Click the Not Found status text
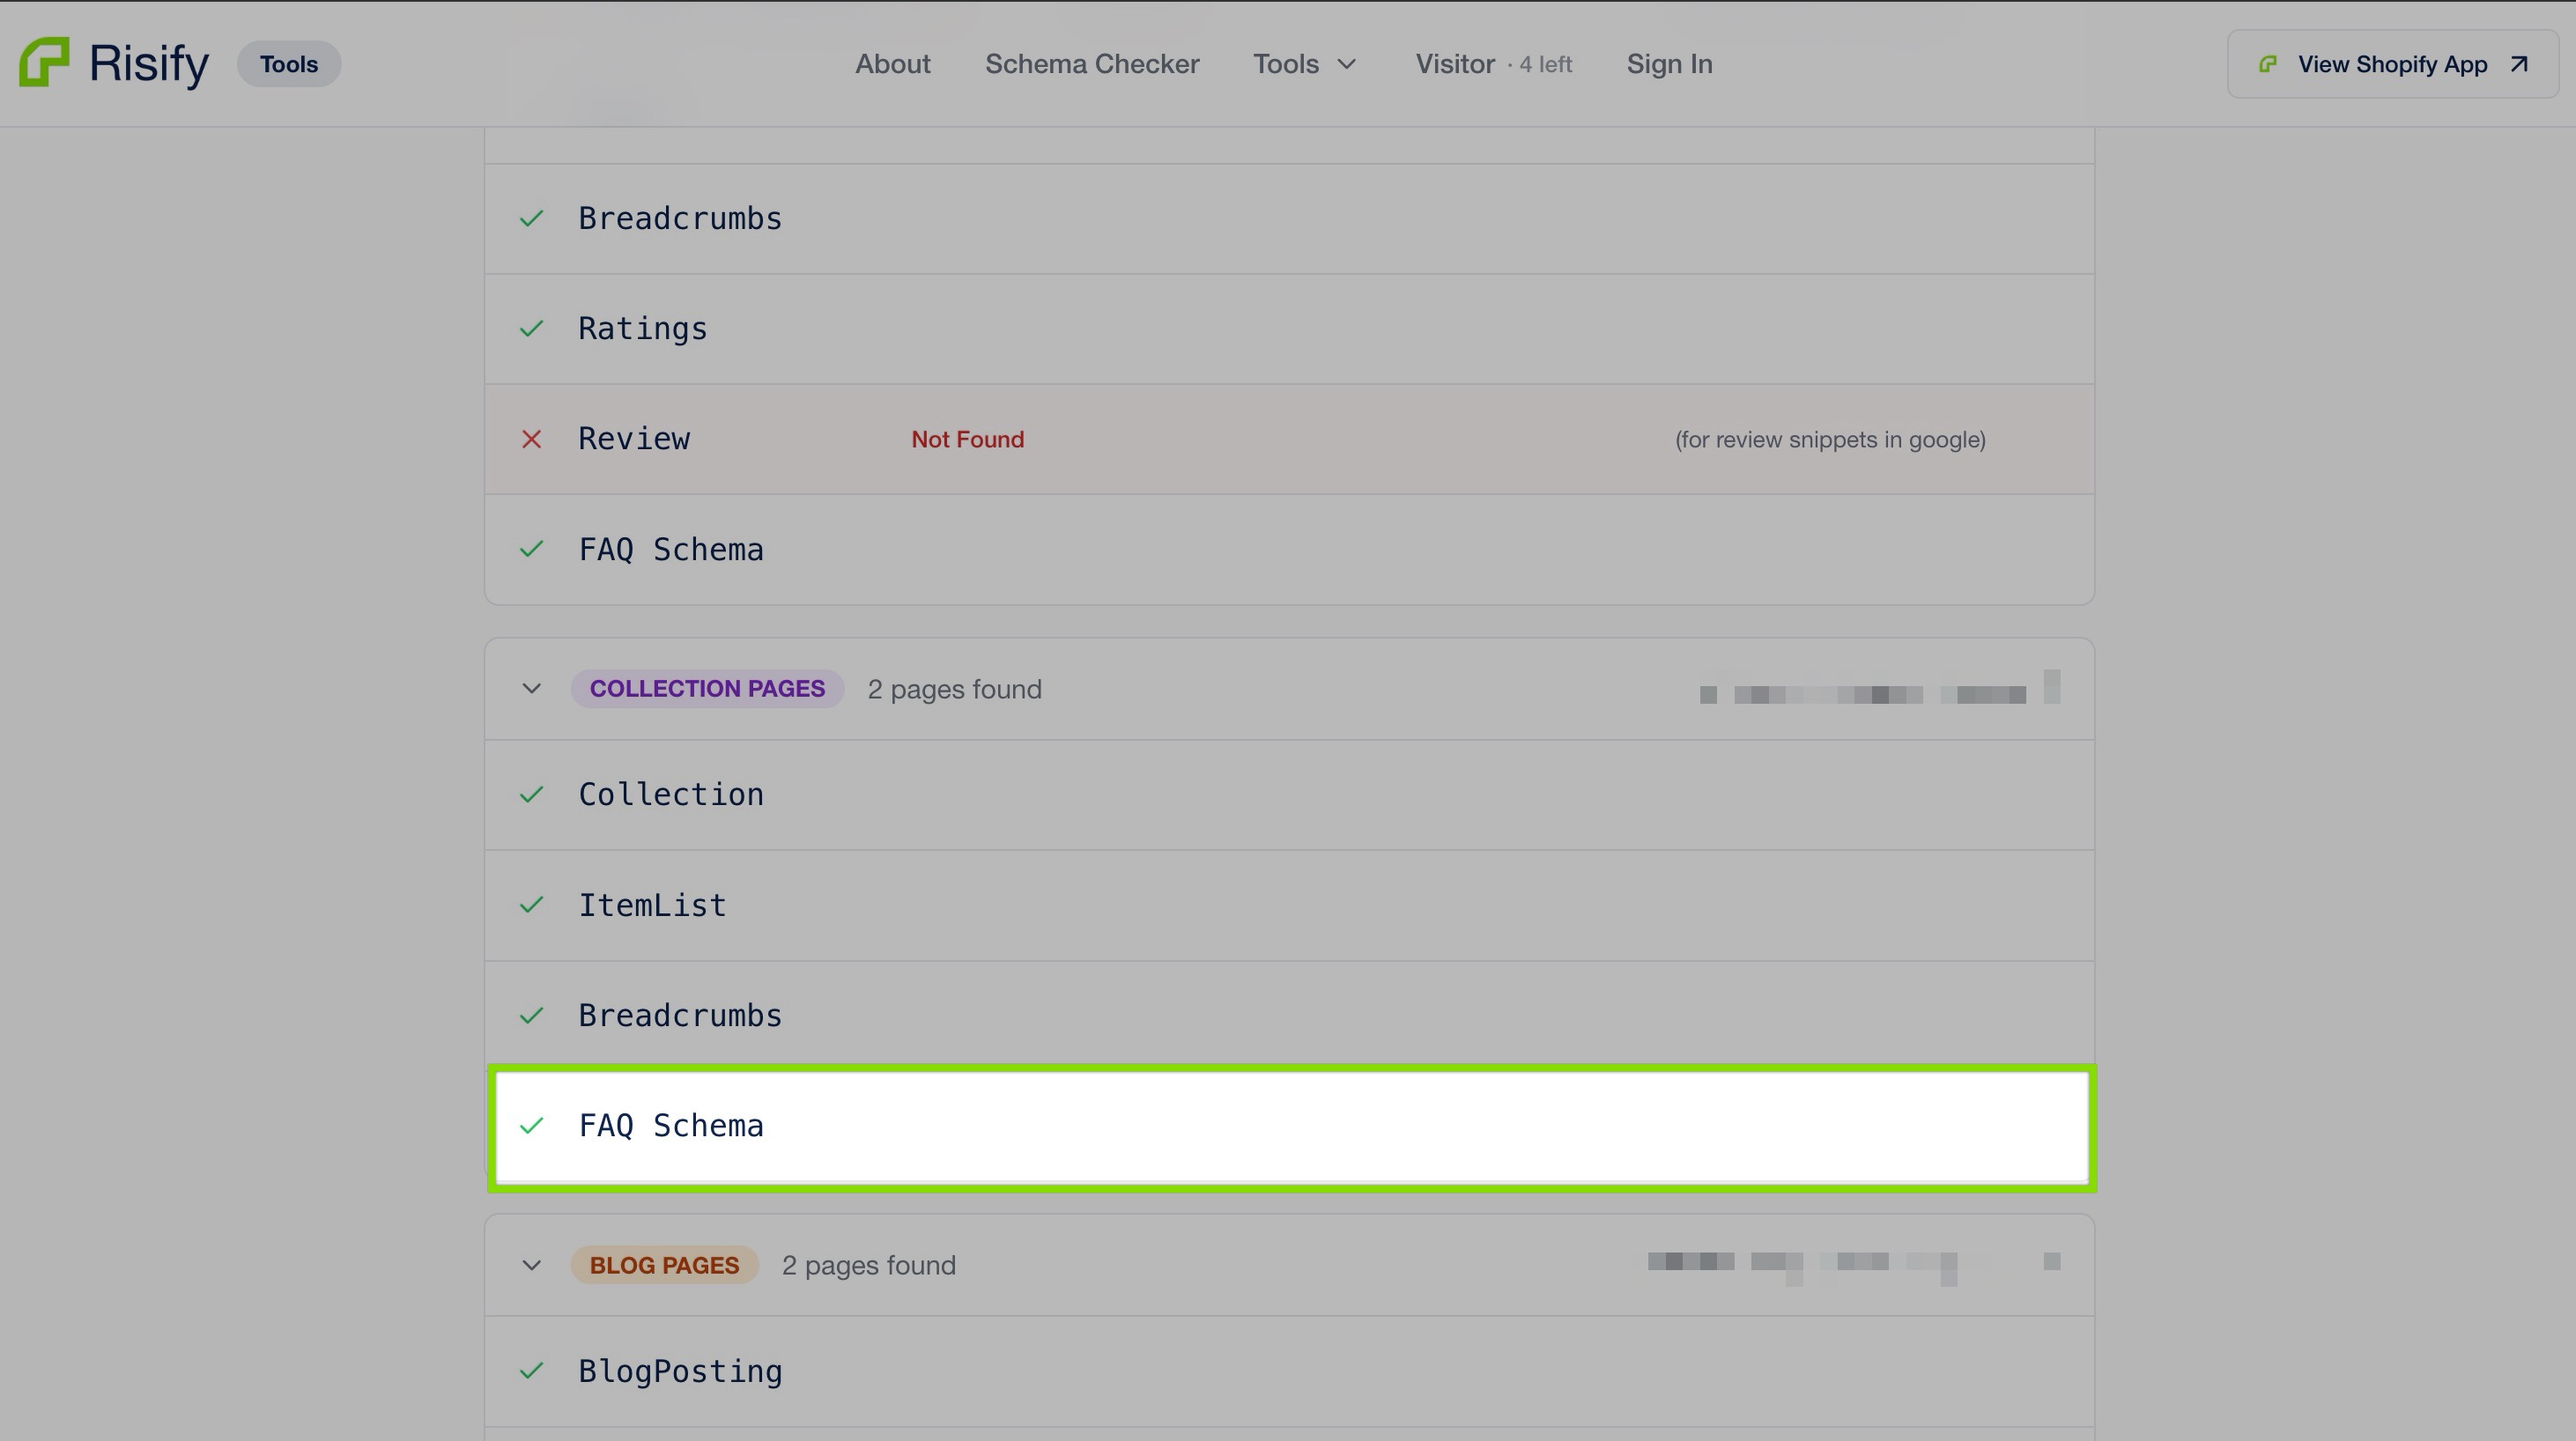 point(967,439)
